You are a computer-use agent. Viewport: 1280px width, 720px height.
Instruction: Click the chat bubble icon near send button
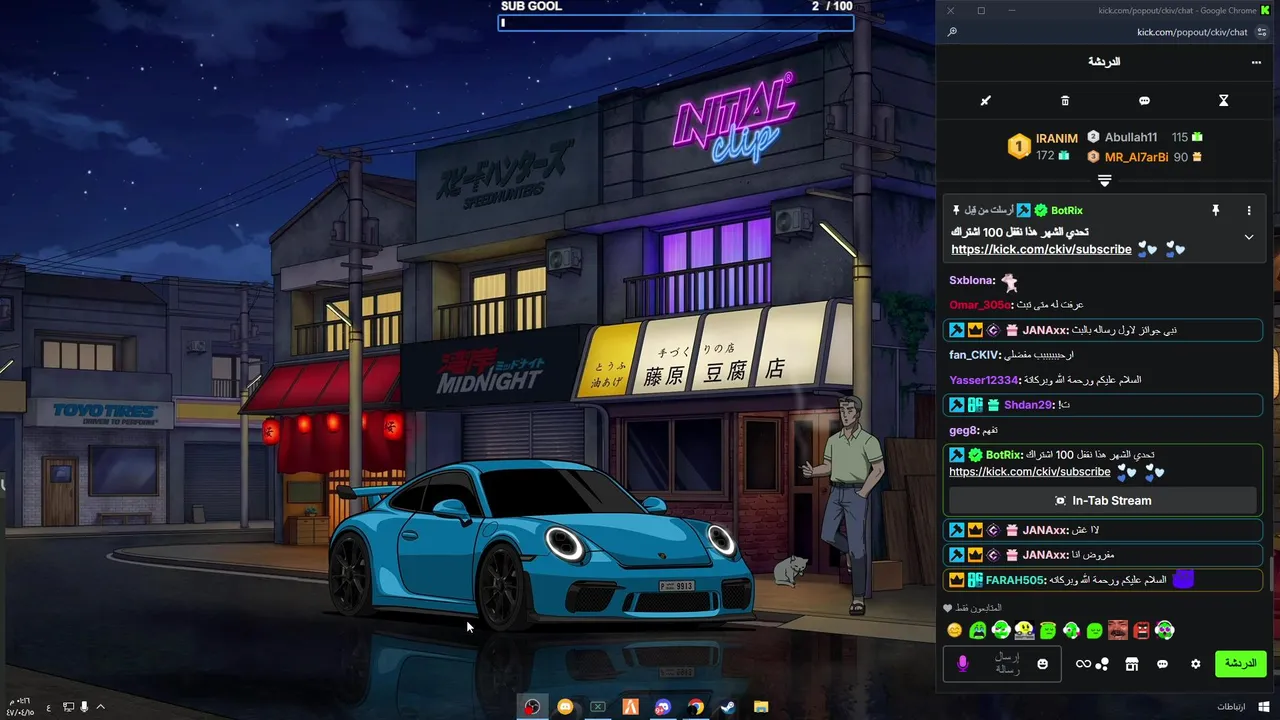(1162, 664)
